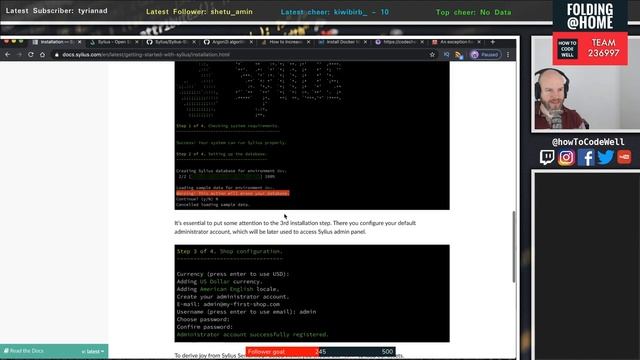Click the lock icon in the address bar
The width and height of the screenshot is (640, 360).
pos(57,55)
